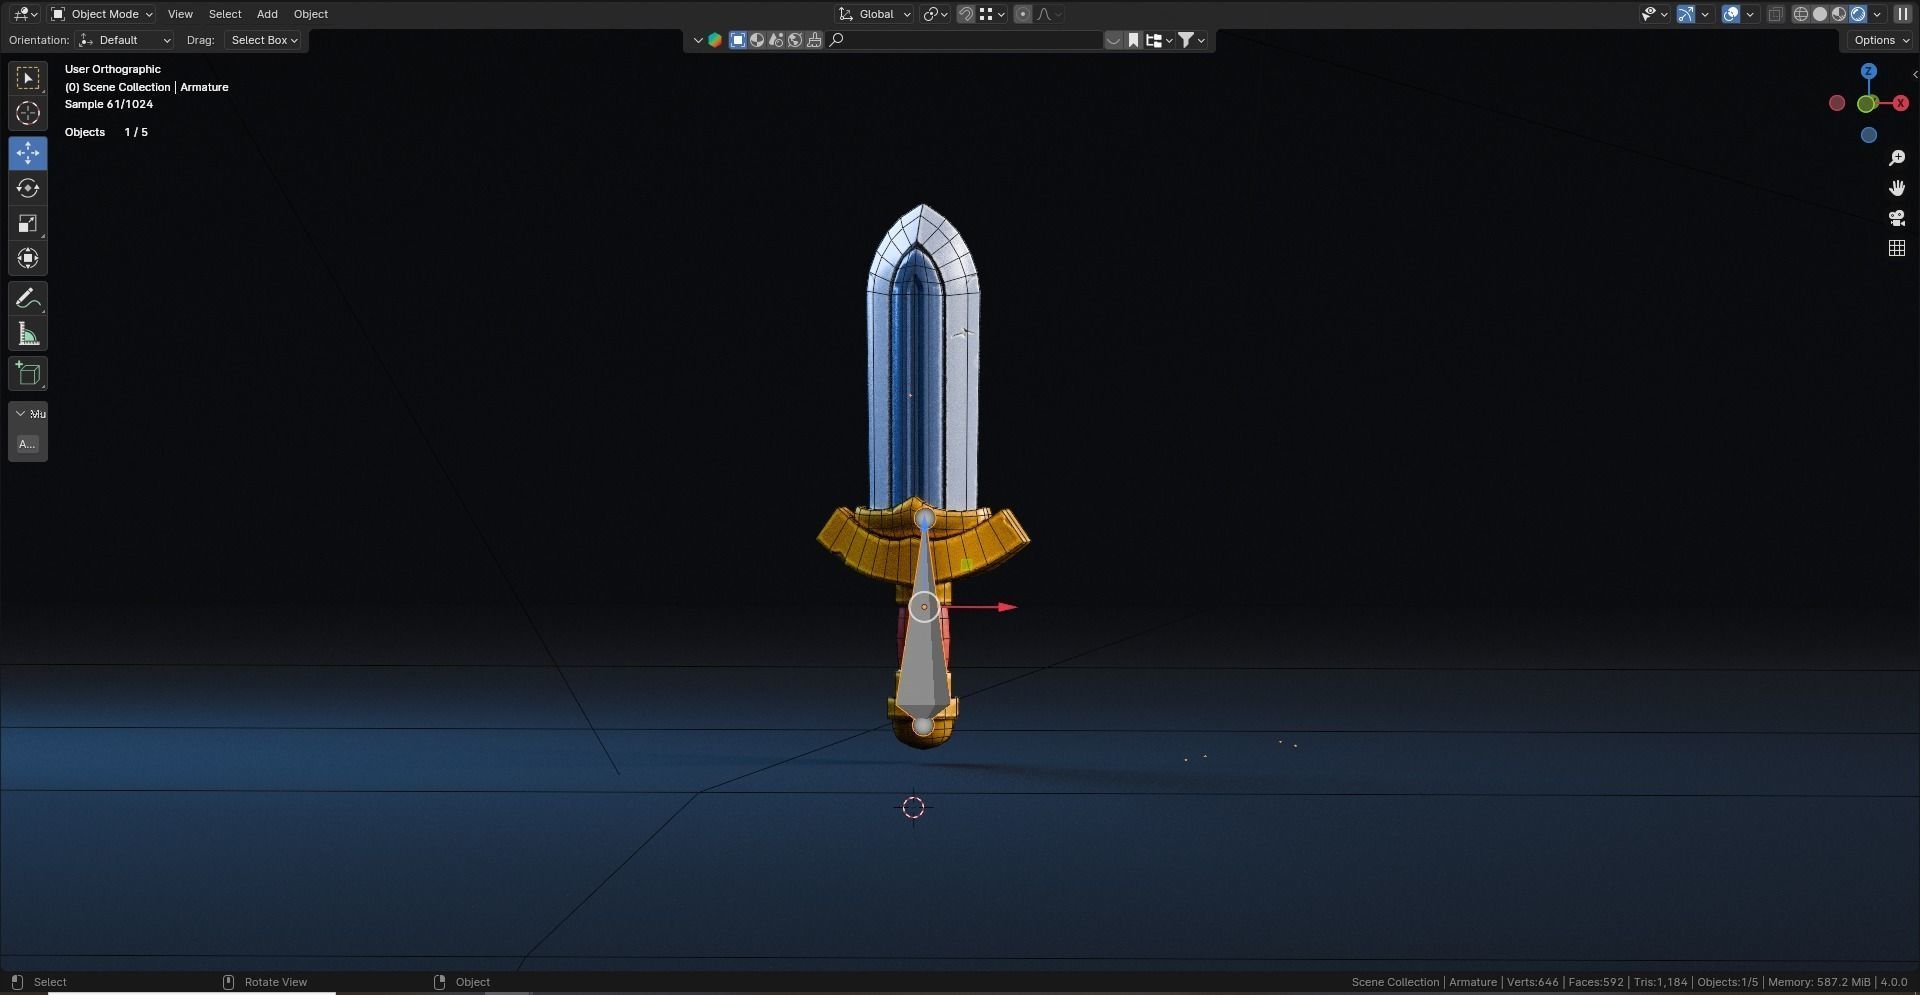Select the Select Box tool

click(28, 78)
